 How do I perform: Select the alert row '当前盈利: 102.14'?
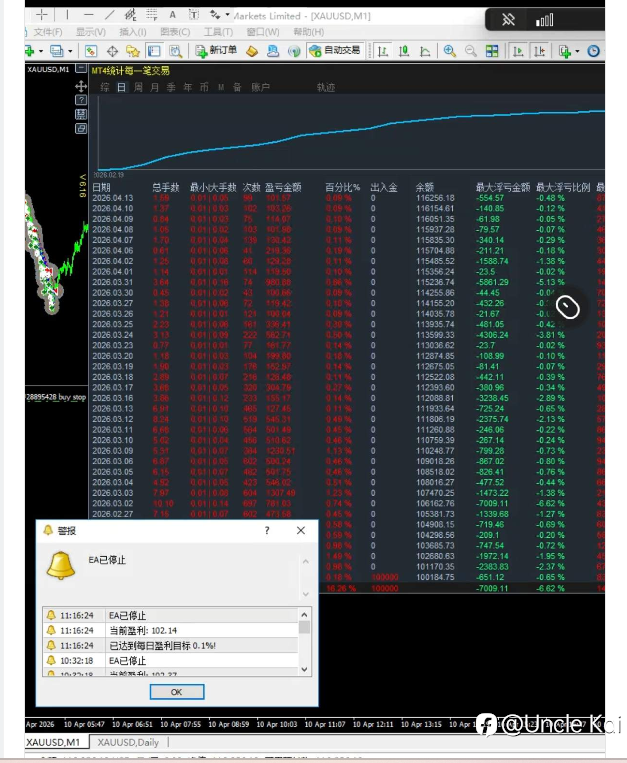pyautogui.click(x=170, y=630)
